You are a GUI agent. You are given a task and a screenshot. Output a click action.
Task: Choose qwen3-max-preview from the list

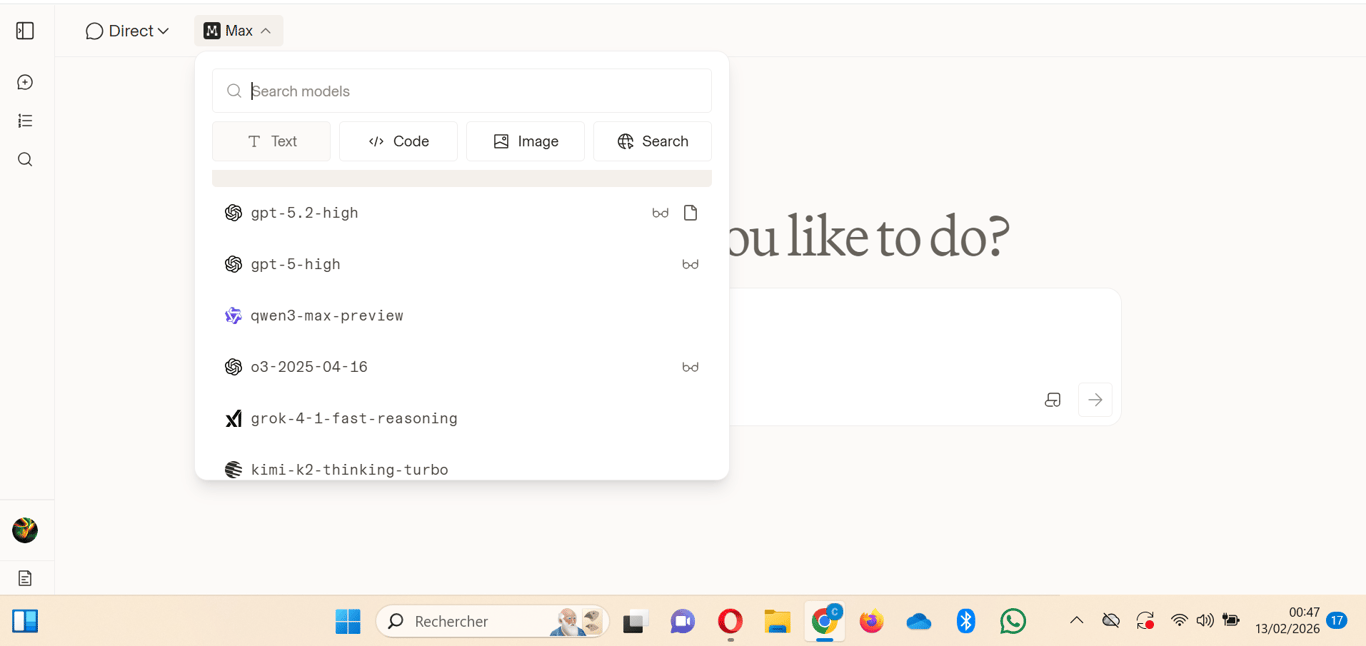(x=462, y=316)
